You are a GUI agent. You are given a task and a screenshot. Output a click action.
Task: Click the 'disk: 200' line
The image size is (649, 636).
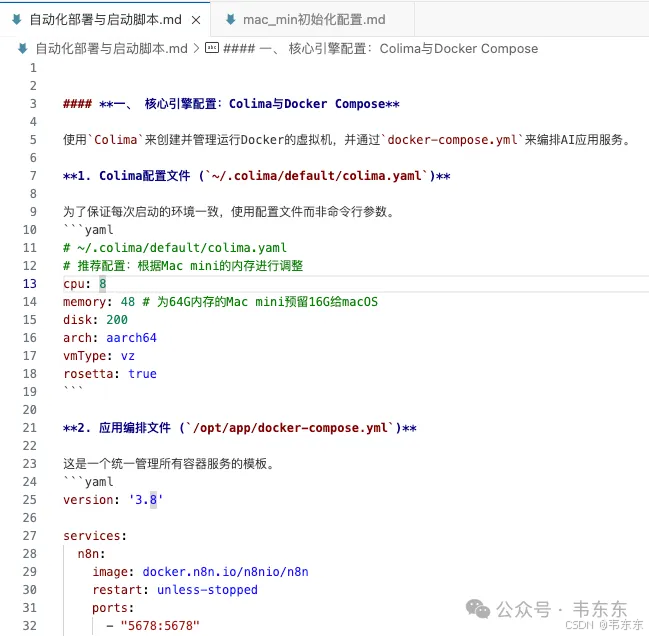click(95, 320)
